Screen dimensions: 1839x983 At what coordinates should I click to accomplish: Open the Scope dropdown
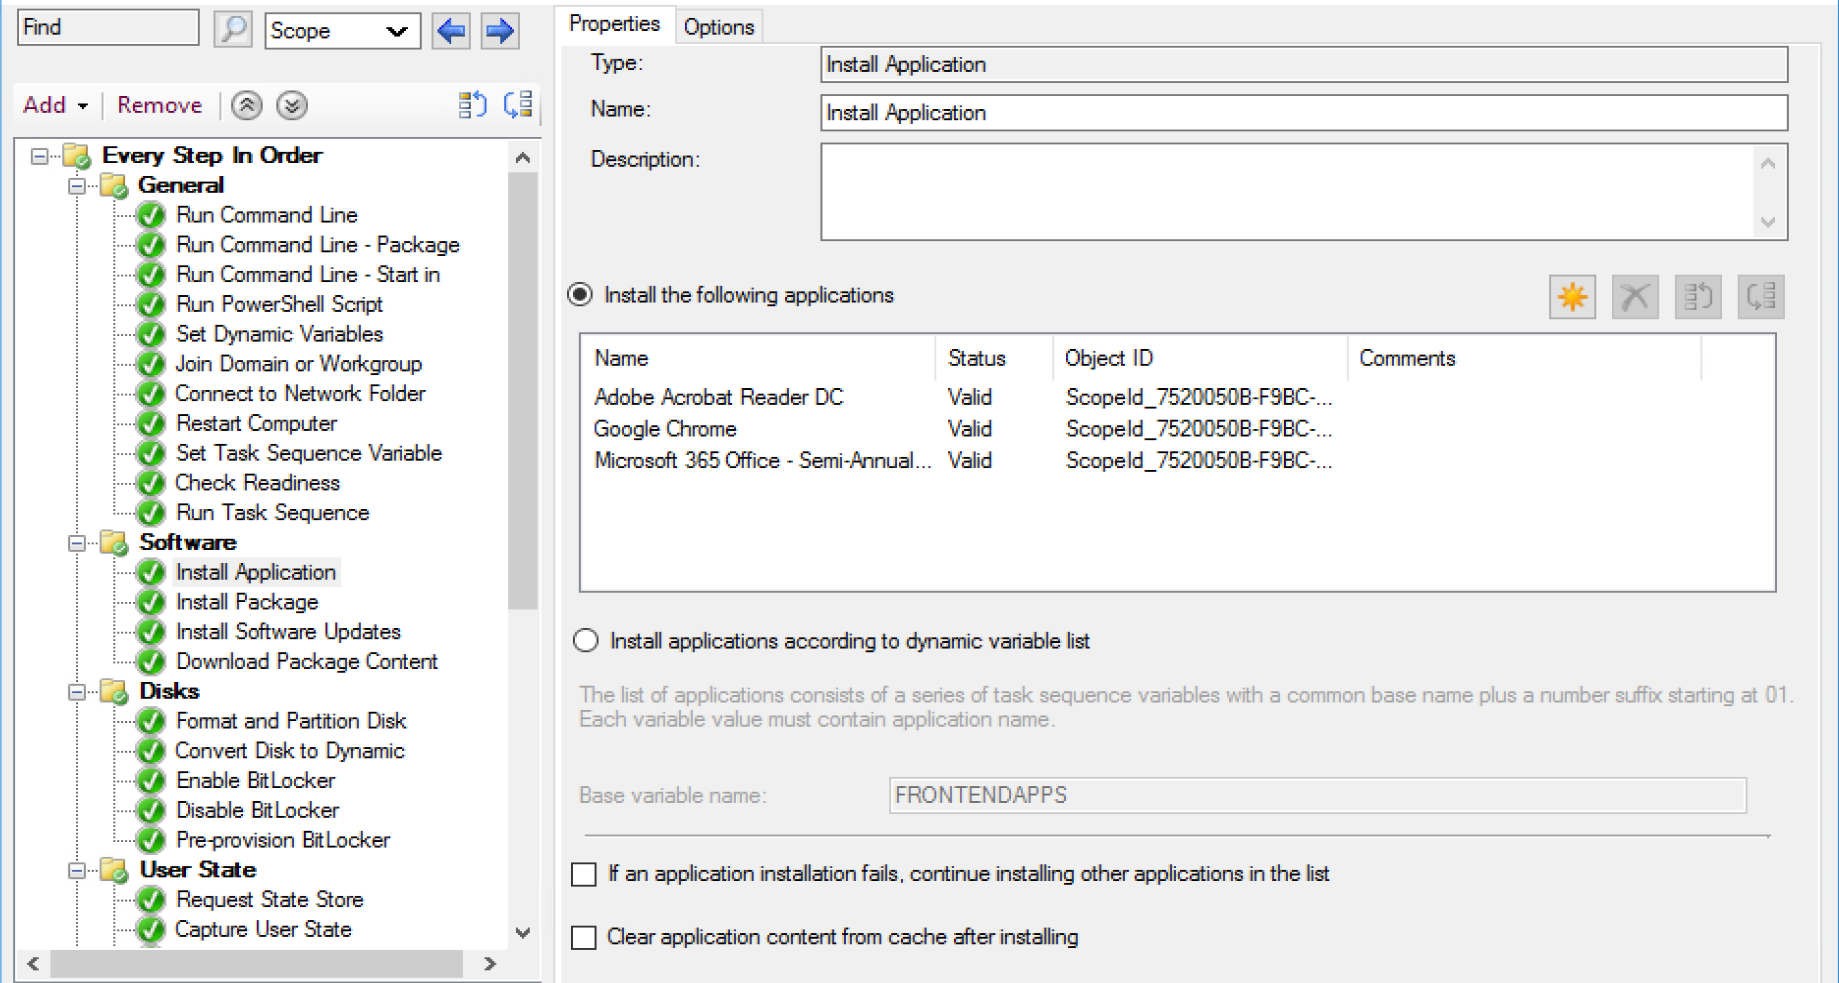(342, 31)
